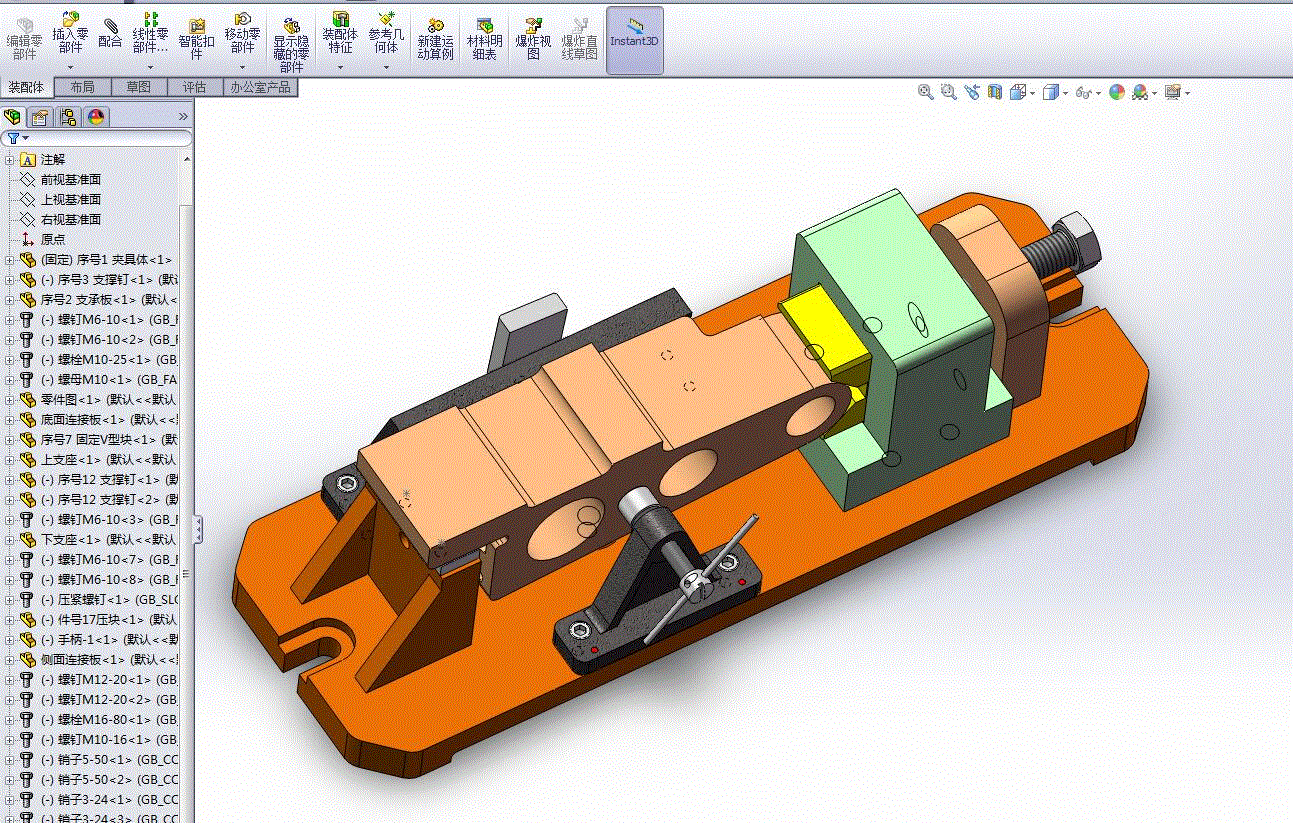This screenshot has height=823, width=1293.
Task: Choose the Linear Component Pattern (线性零部件) tool
Action: coord(150,33)
